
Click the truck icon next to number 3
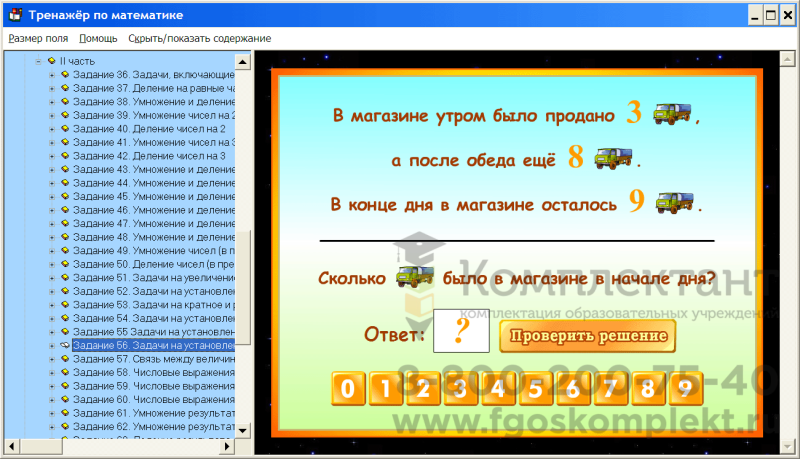pyautogui.click(x=672, y=113)
